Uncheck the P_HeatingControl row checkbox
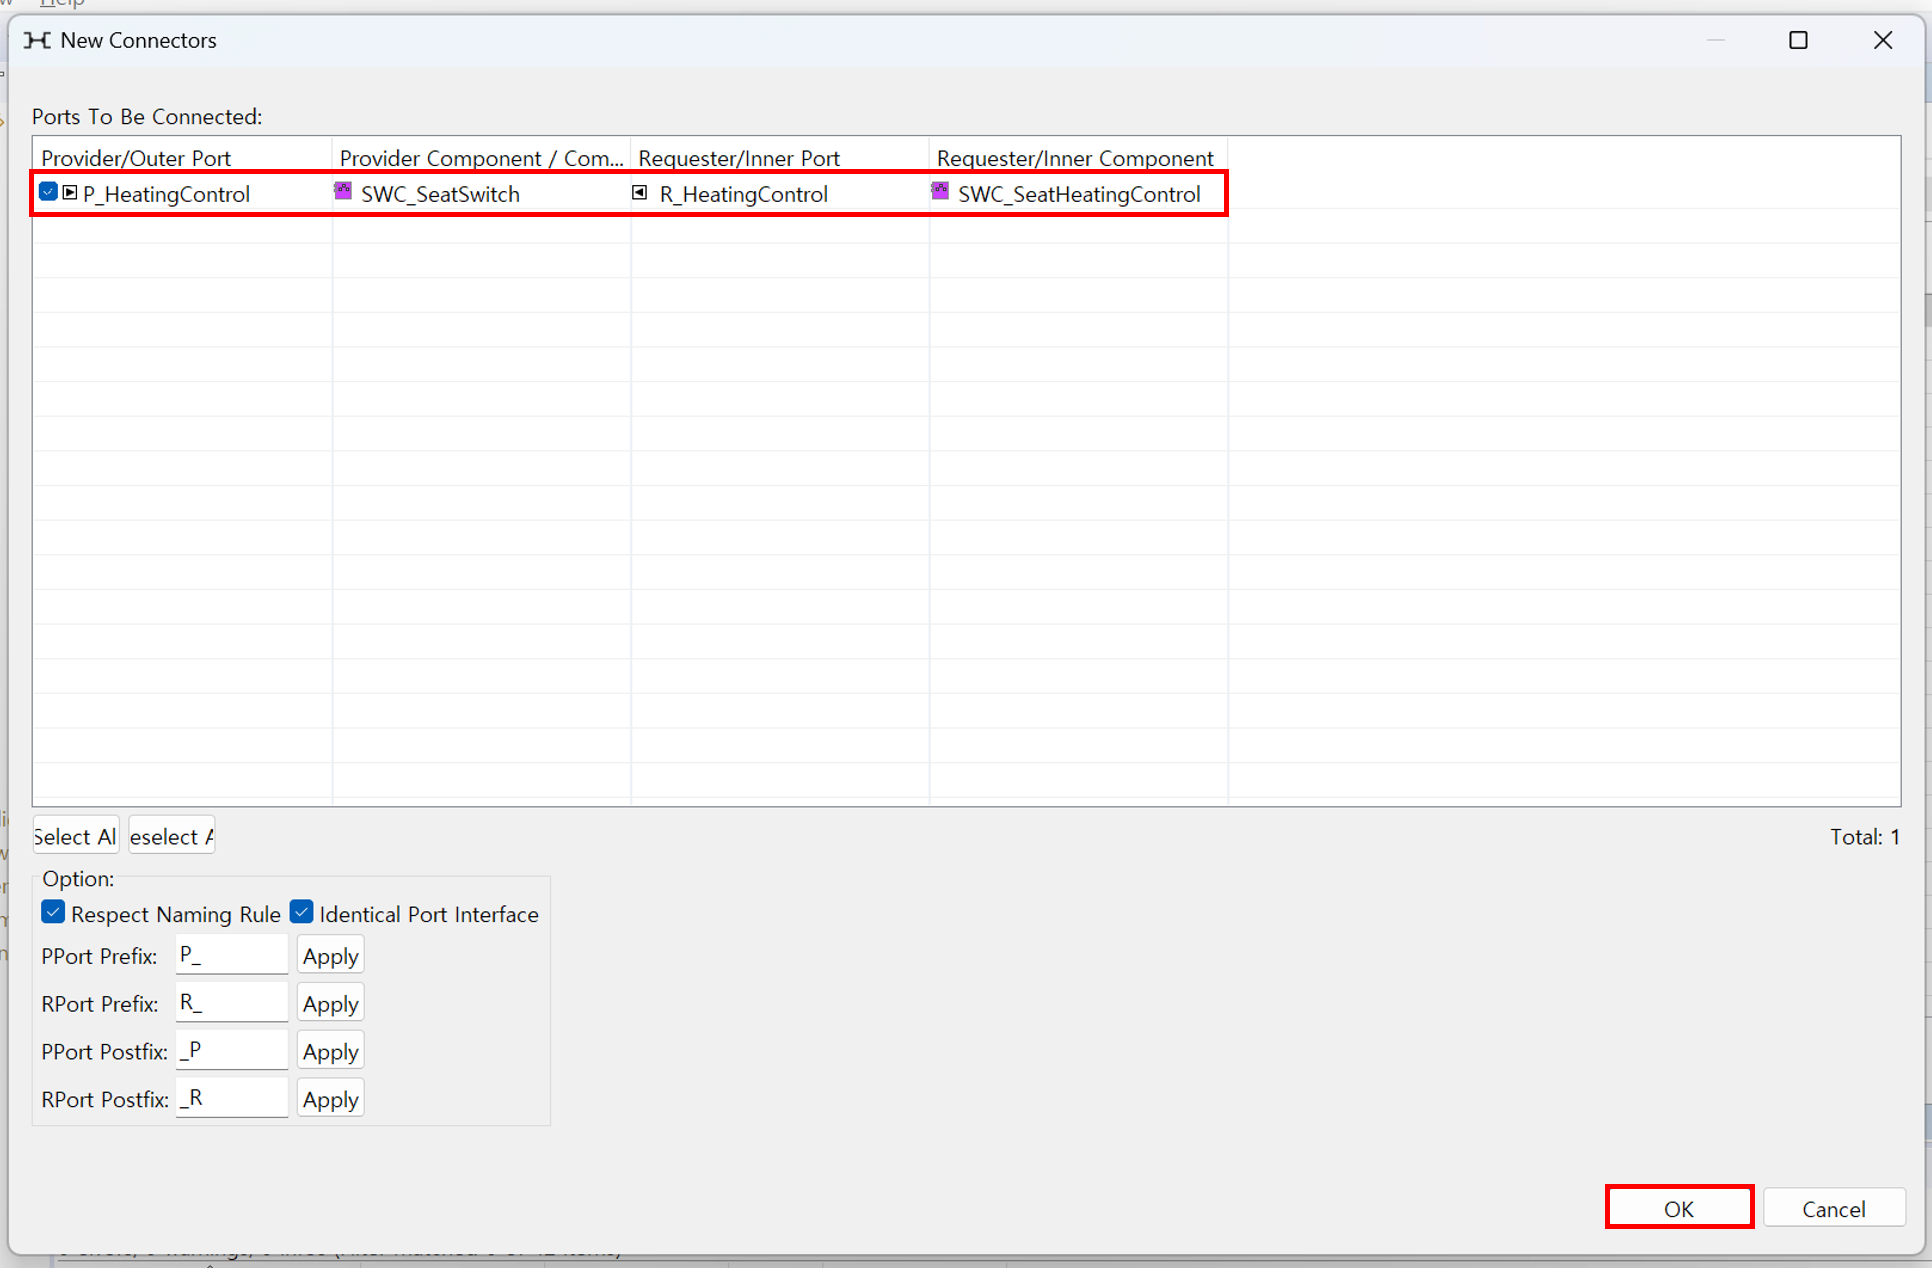The height and width of the screenshot is (1268, 1932). click(x=48, y=192)
